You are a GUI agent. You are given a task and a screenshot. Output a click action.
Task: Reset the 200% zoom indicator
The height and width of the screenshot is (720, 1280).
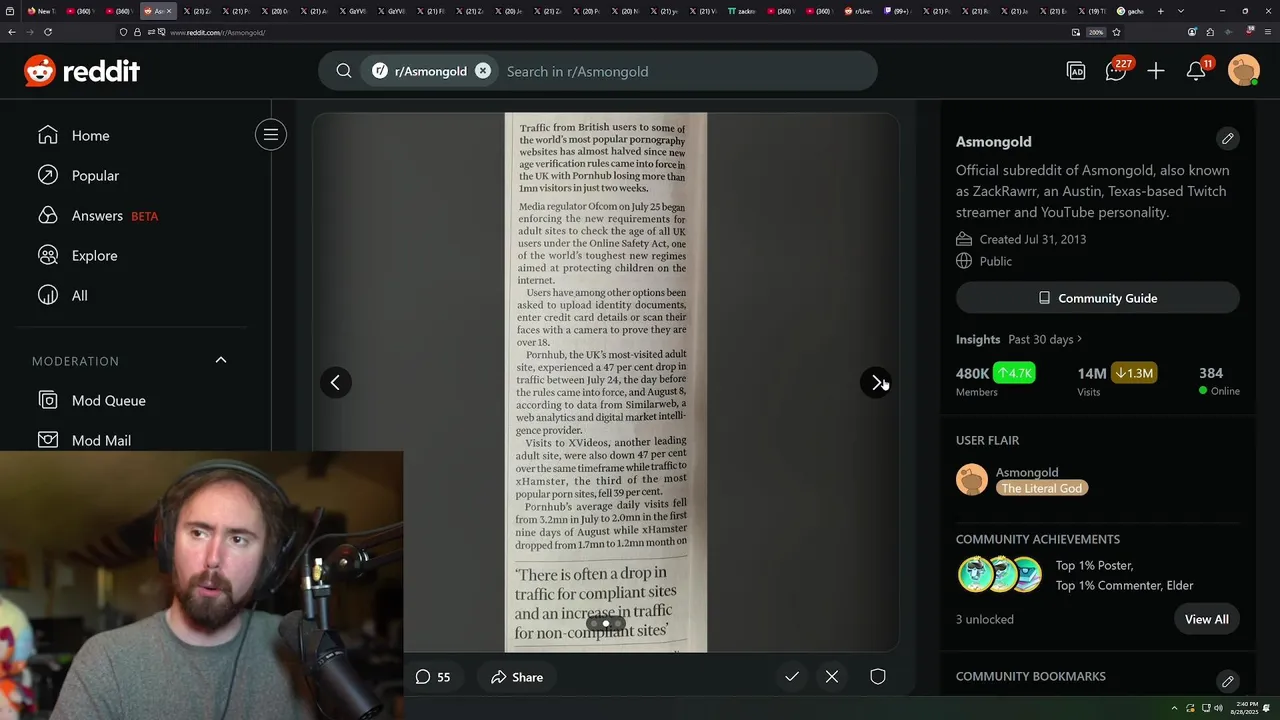point(1096,32)
